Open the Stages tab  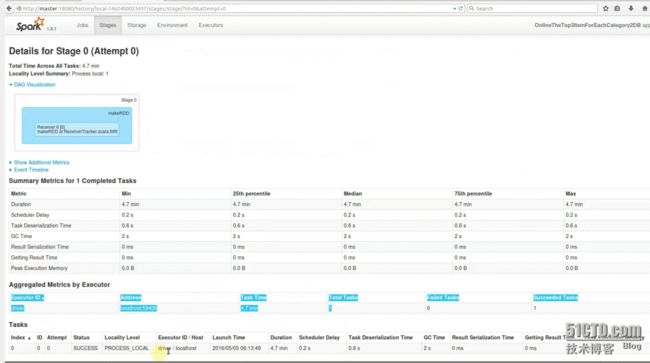tap(108, 25)
